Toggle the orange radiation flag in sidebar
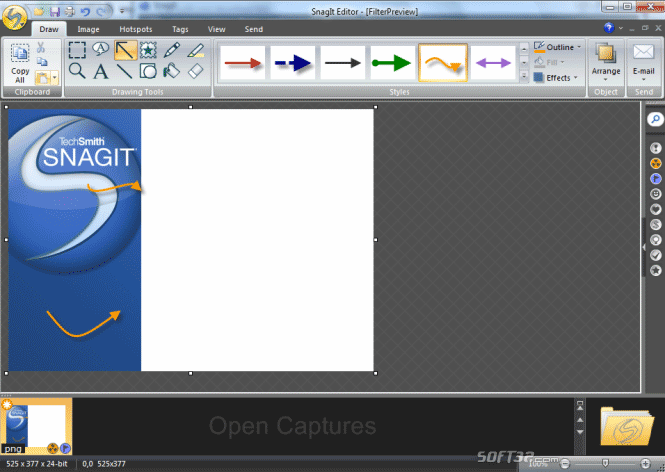This screenshot has width=665, height=472. pyautogui.click(x=656, y=163)
